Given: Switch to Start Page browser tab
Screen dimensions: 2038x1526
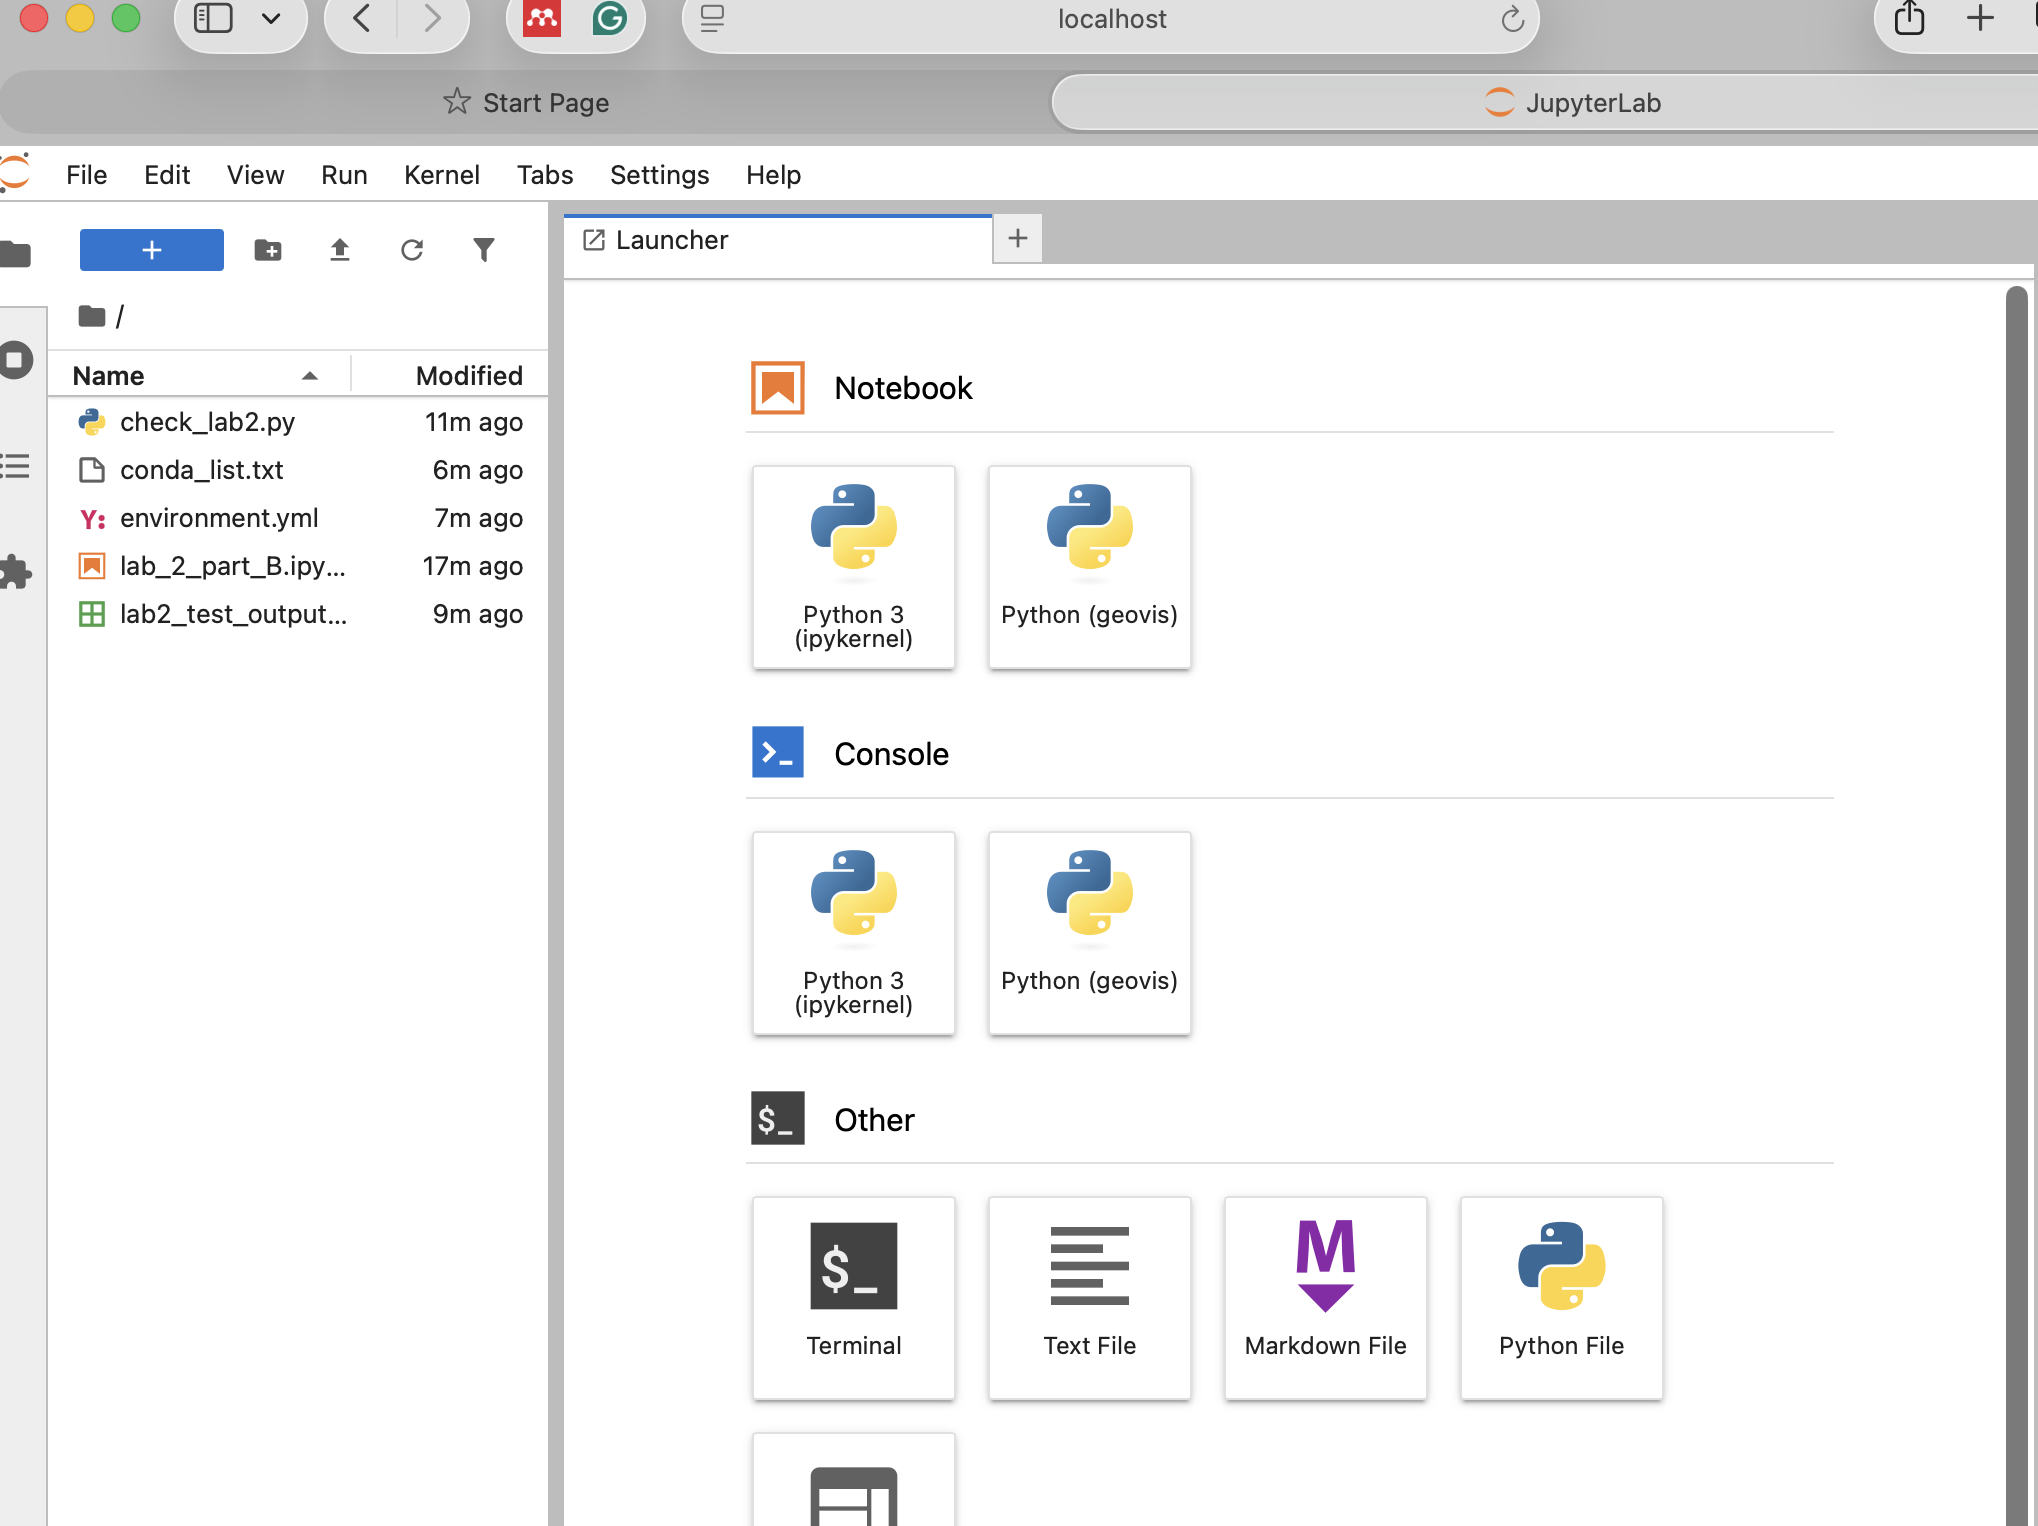Looking at the screenshot, I should click(526, 103).
